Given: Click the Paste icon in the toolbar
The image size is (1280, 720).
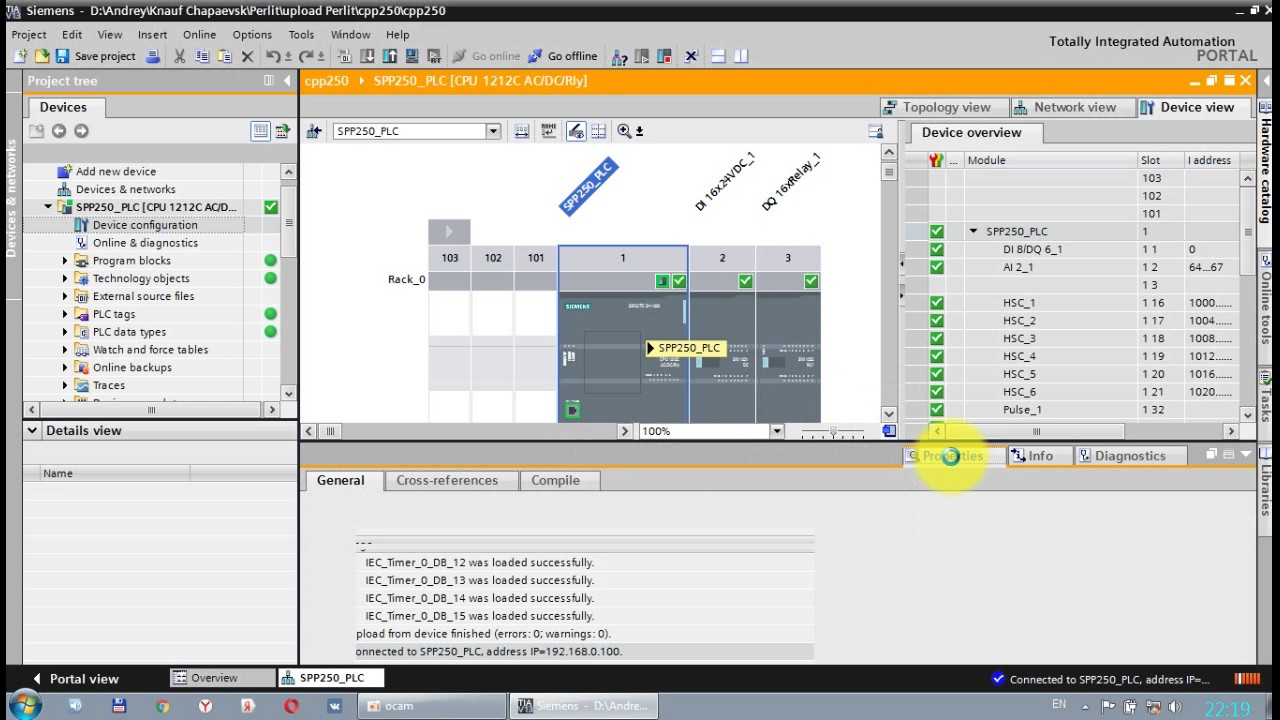Looking at the screenshot, I should click(x=224, y=57).
